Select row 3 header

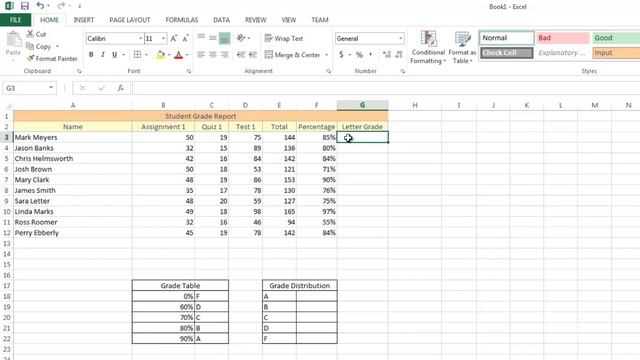(x=7, y=137)
